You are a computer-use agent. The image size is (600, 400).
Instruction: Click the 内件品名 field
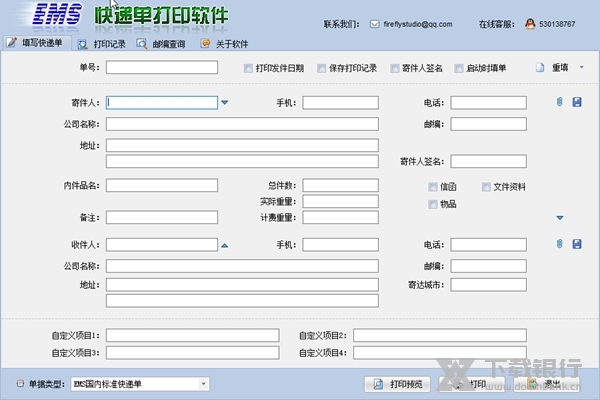(162, 185)
